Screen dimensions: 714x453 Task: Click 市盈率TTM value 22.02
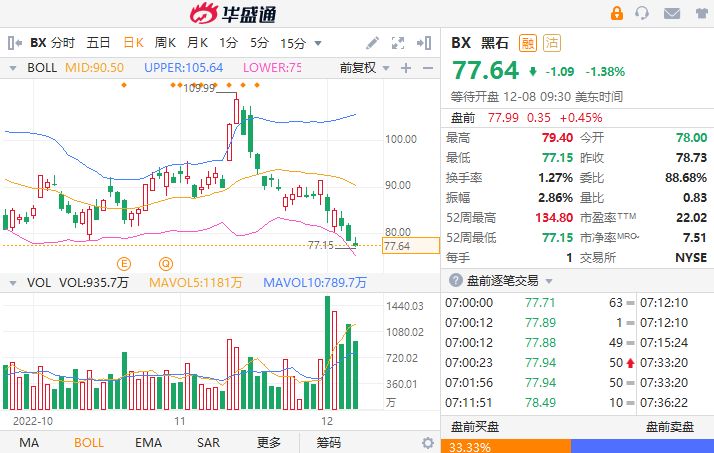click(x=691, y=218)
